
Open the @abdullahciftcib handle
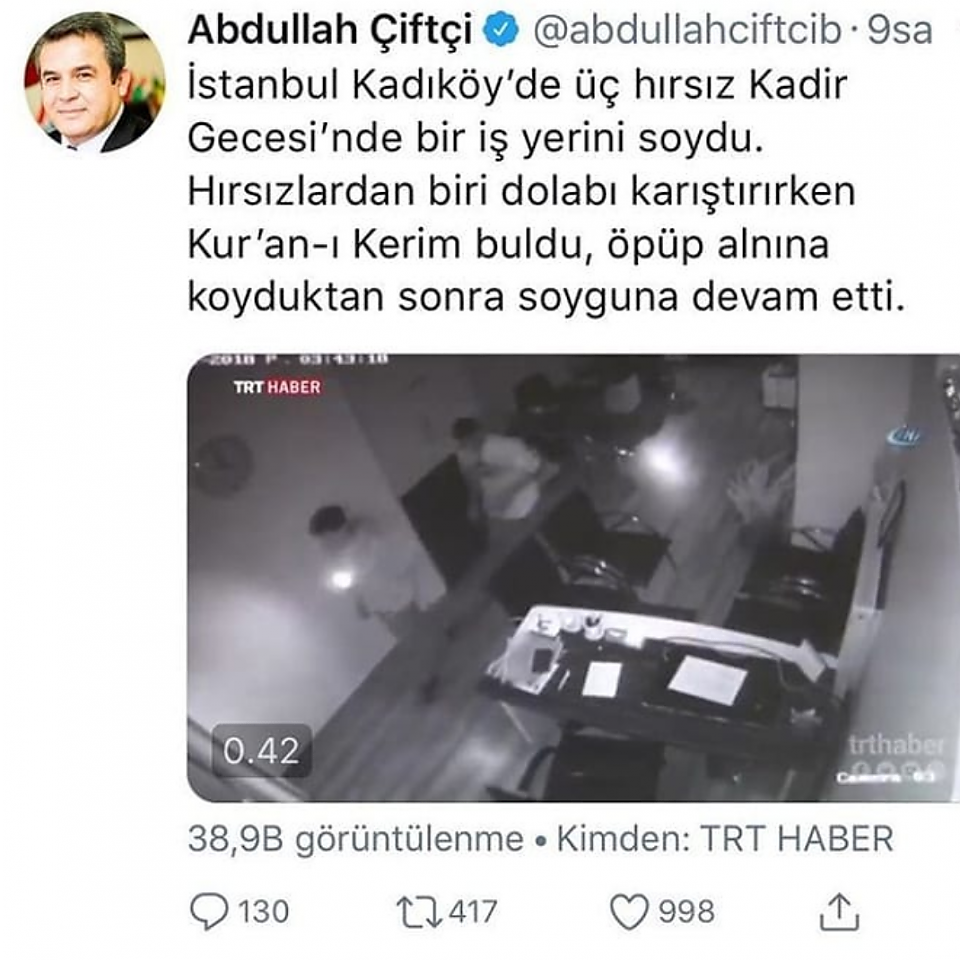(687, 30)
